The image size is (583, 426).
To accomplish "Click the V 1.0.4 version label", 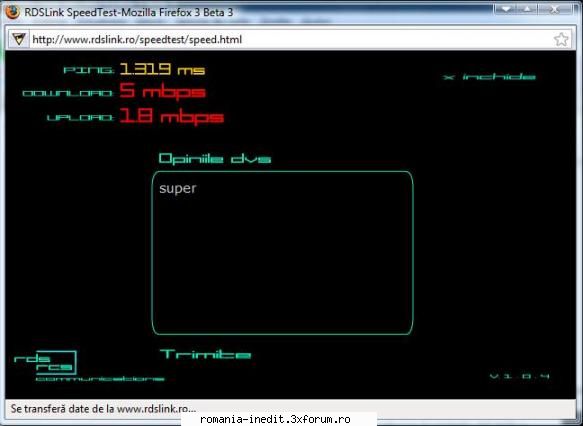I will [520, 376].
